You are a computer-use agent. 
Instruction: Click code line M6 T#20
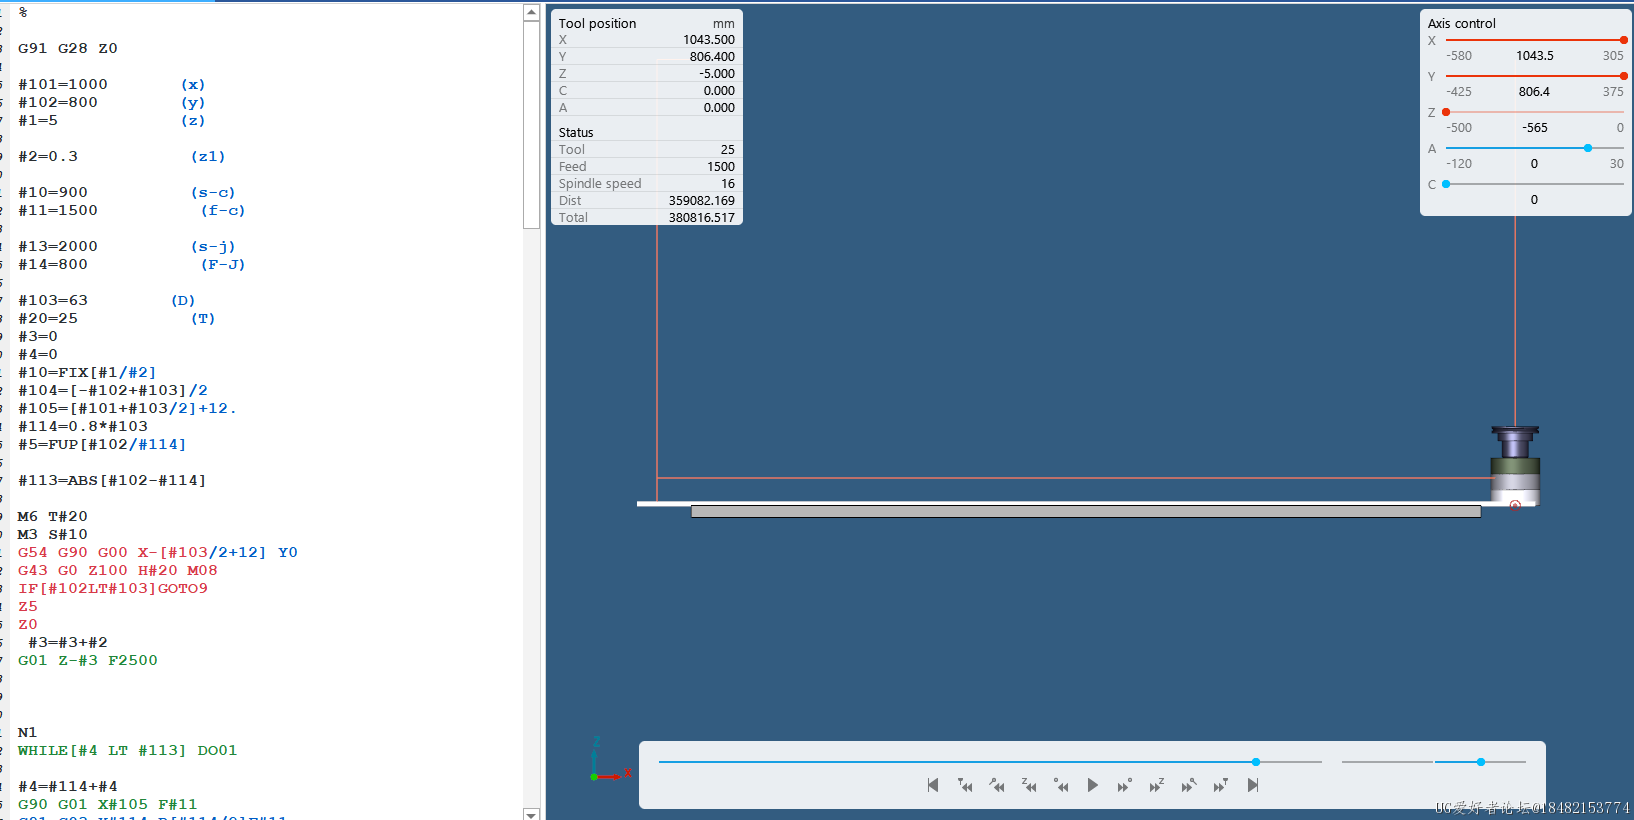pyautogui.click(x=53, y=516)
